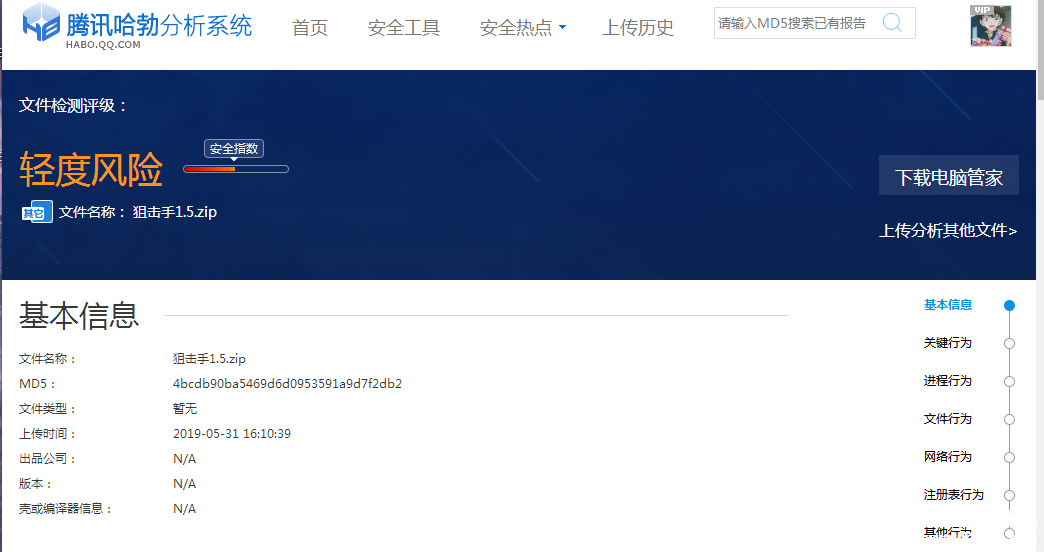This screenshot has width=1044, height=552.
Task: Go to 上传历史 page
Action: pyautogui.click(x=638, y=28)
